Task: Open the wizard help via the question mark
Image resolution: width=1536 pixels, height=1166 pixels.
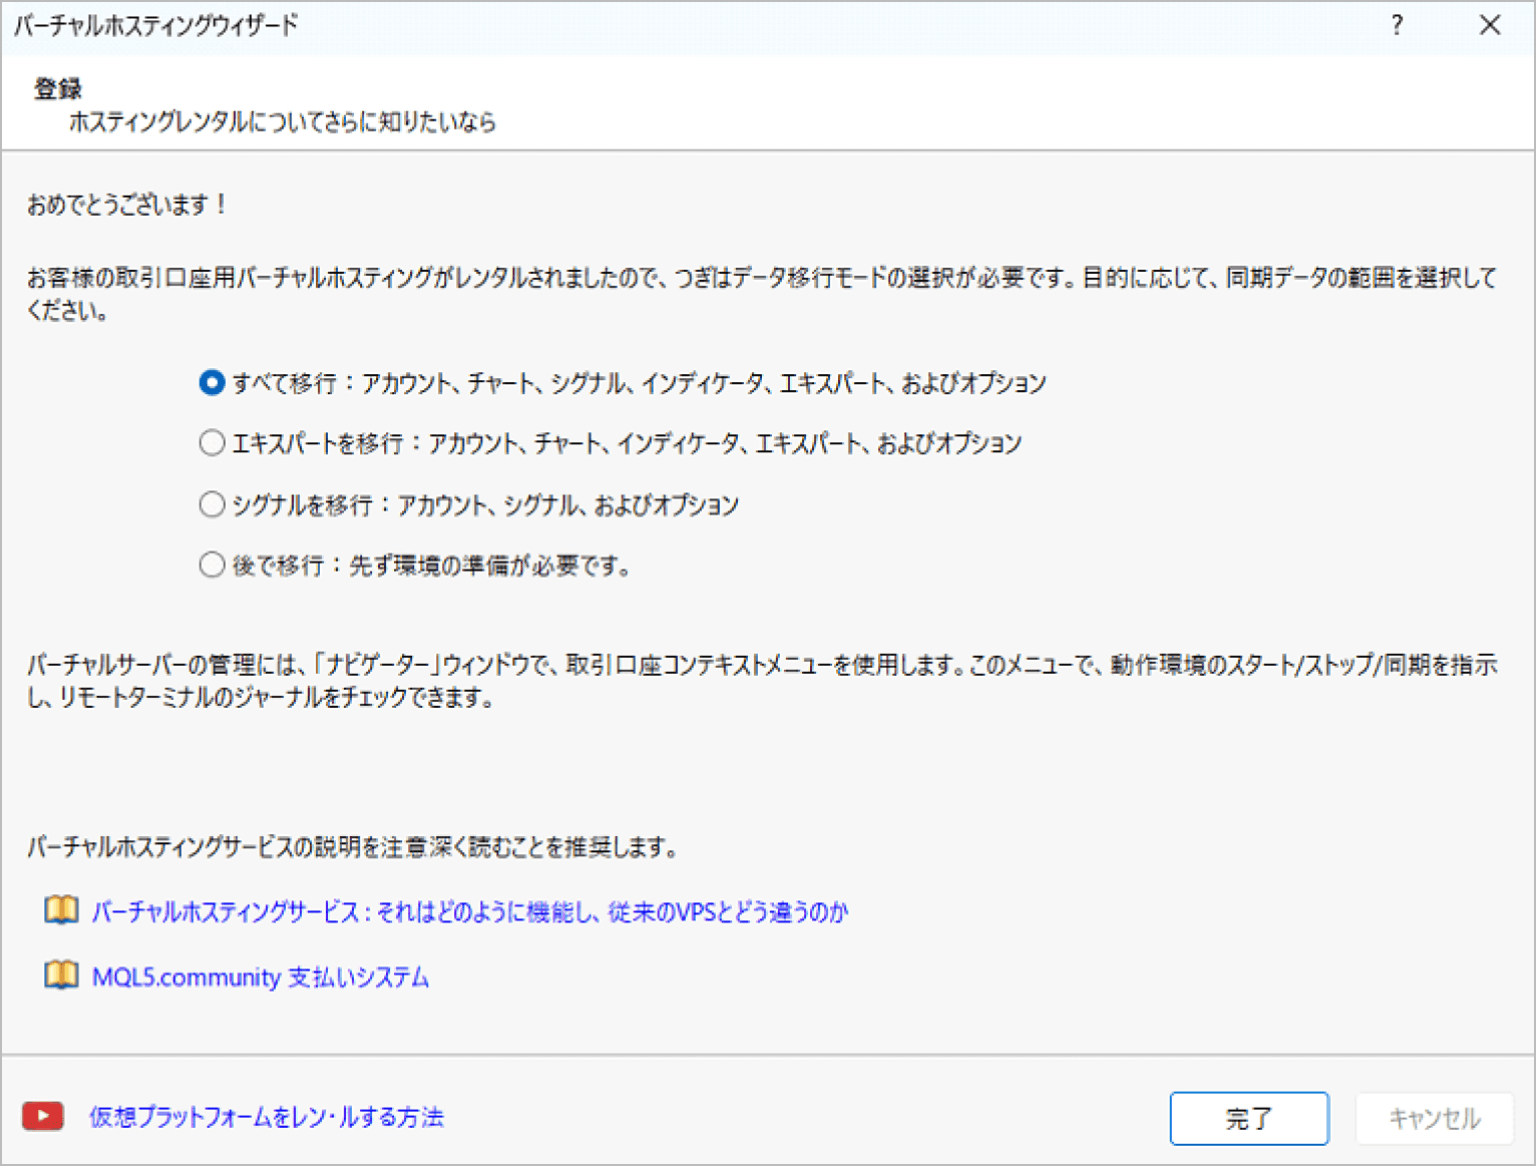Action: pyautogui.click(x=1396, y=27)
